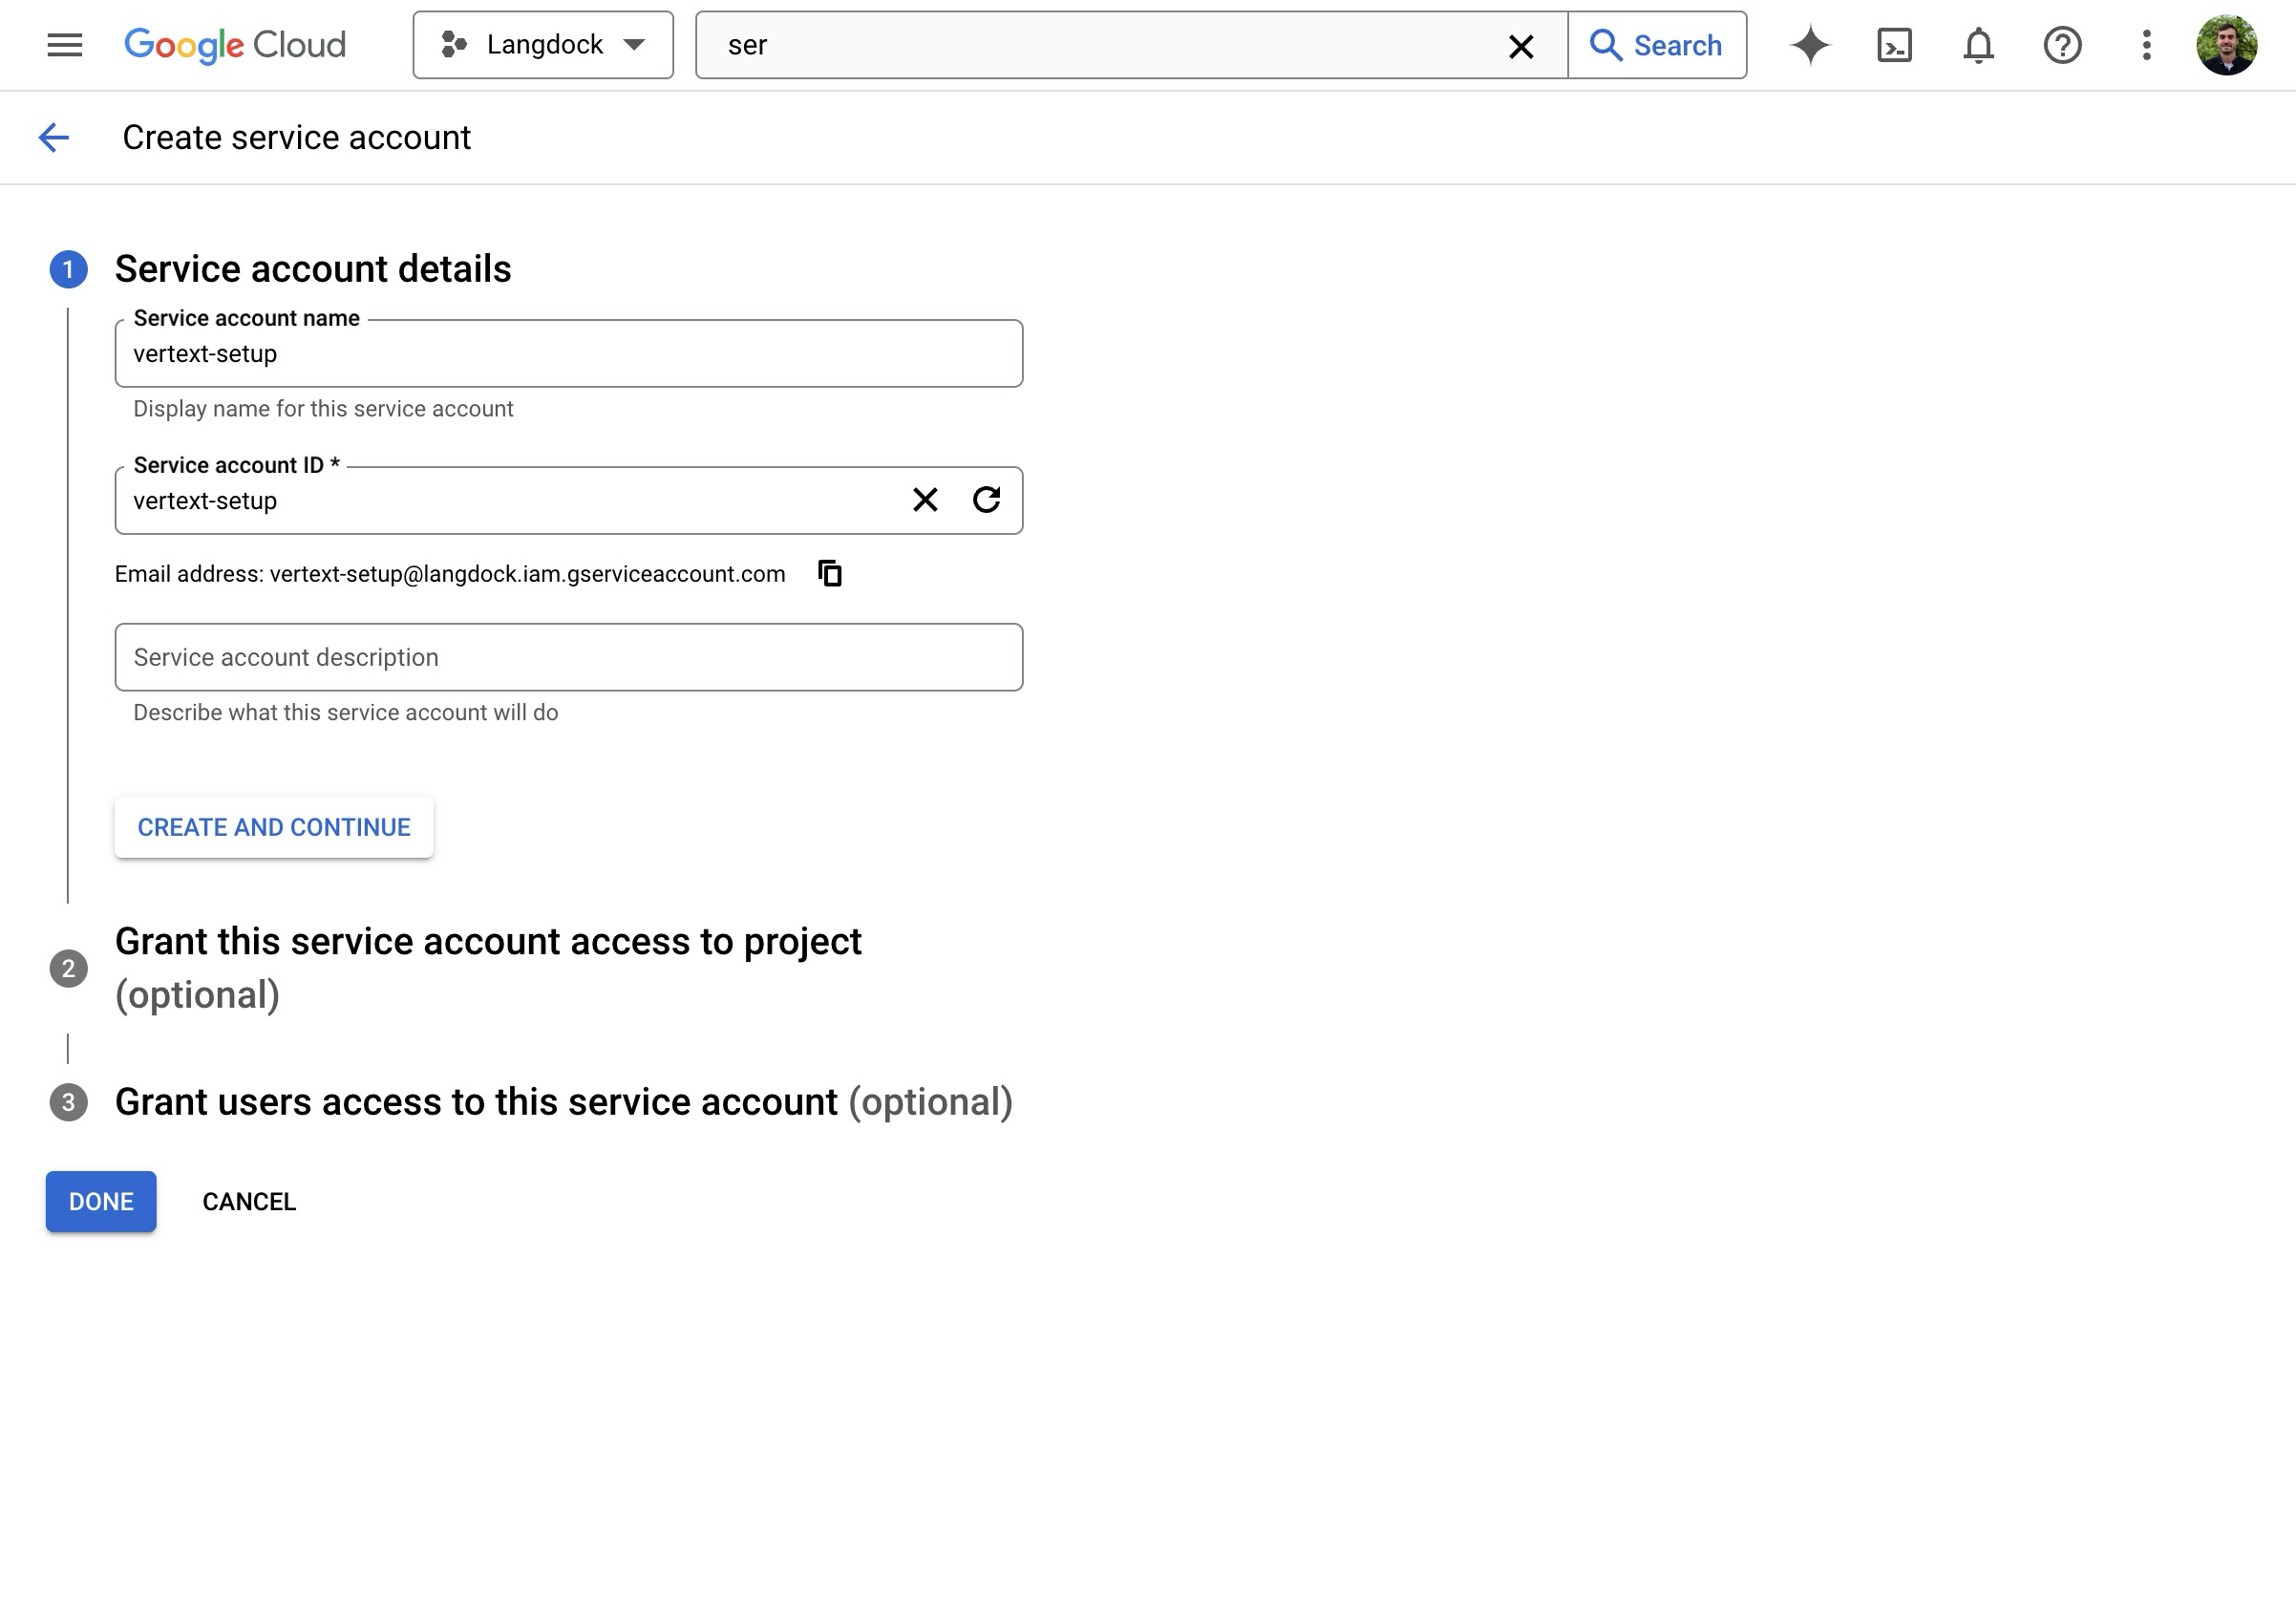Open the help question mark menu
The image size is (2296, 1599).
click(x=2062, y=45)
